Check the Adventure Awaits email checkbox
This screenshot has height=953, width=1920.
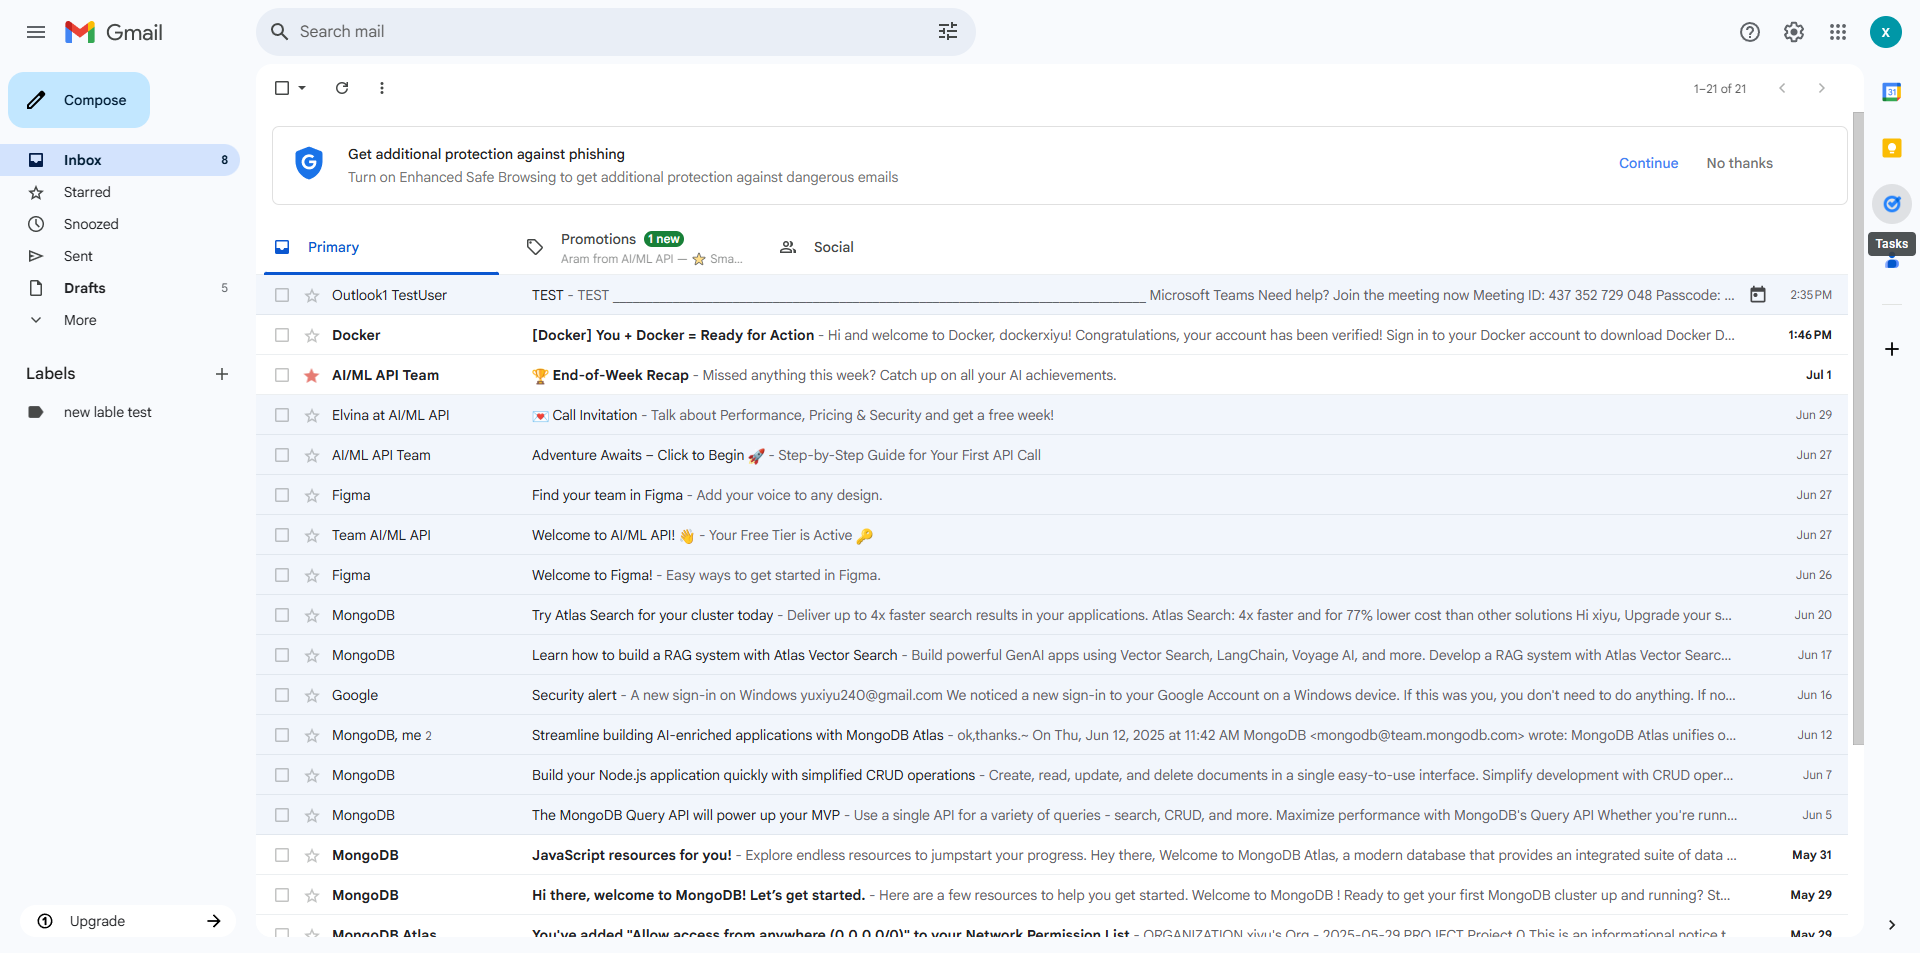click(282, 455)
